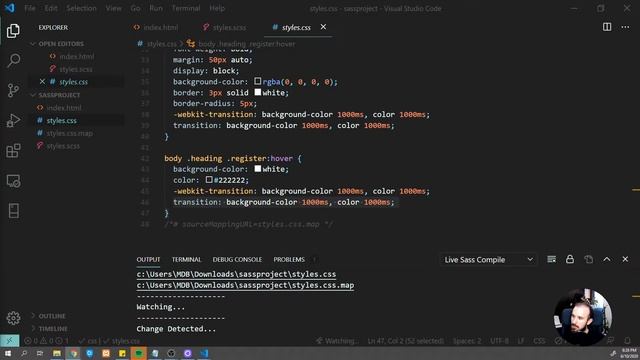Select the Output panel tab

[x=148, y=260]
